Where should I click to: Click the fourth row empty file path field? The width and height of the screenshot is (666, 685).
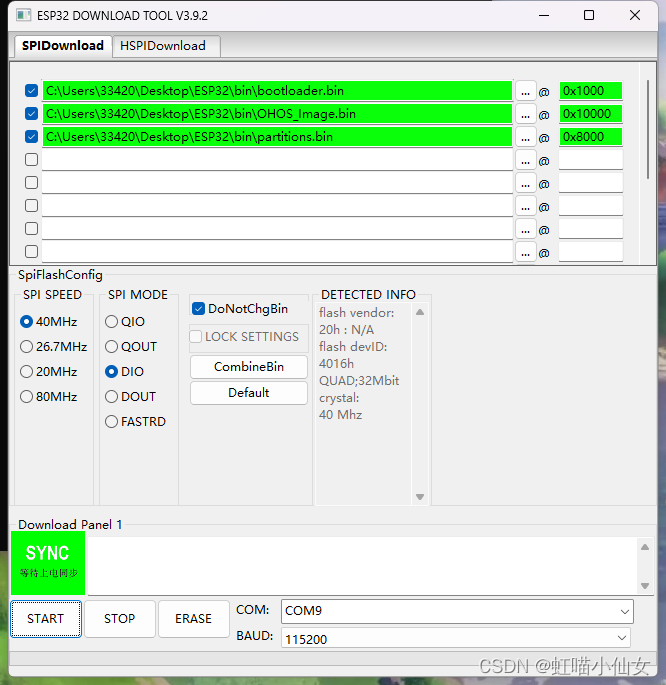point(277,160)
